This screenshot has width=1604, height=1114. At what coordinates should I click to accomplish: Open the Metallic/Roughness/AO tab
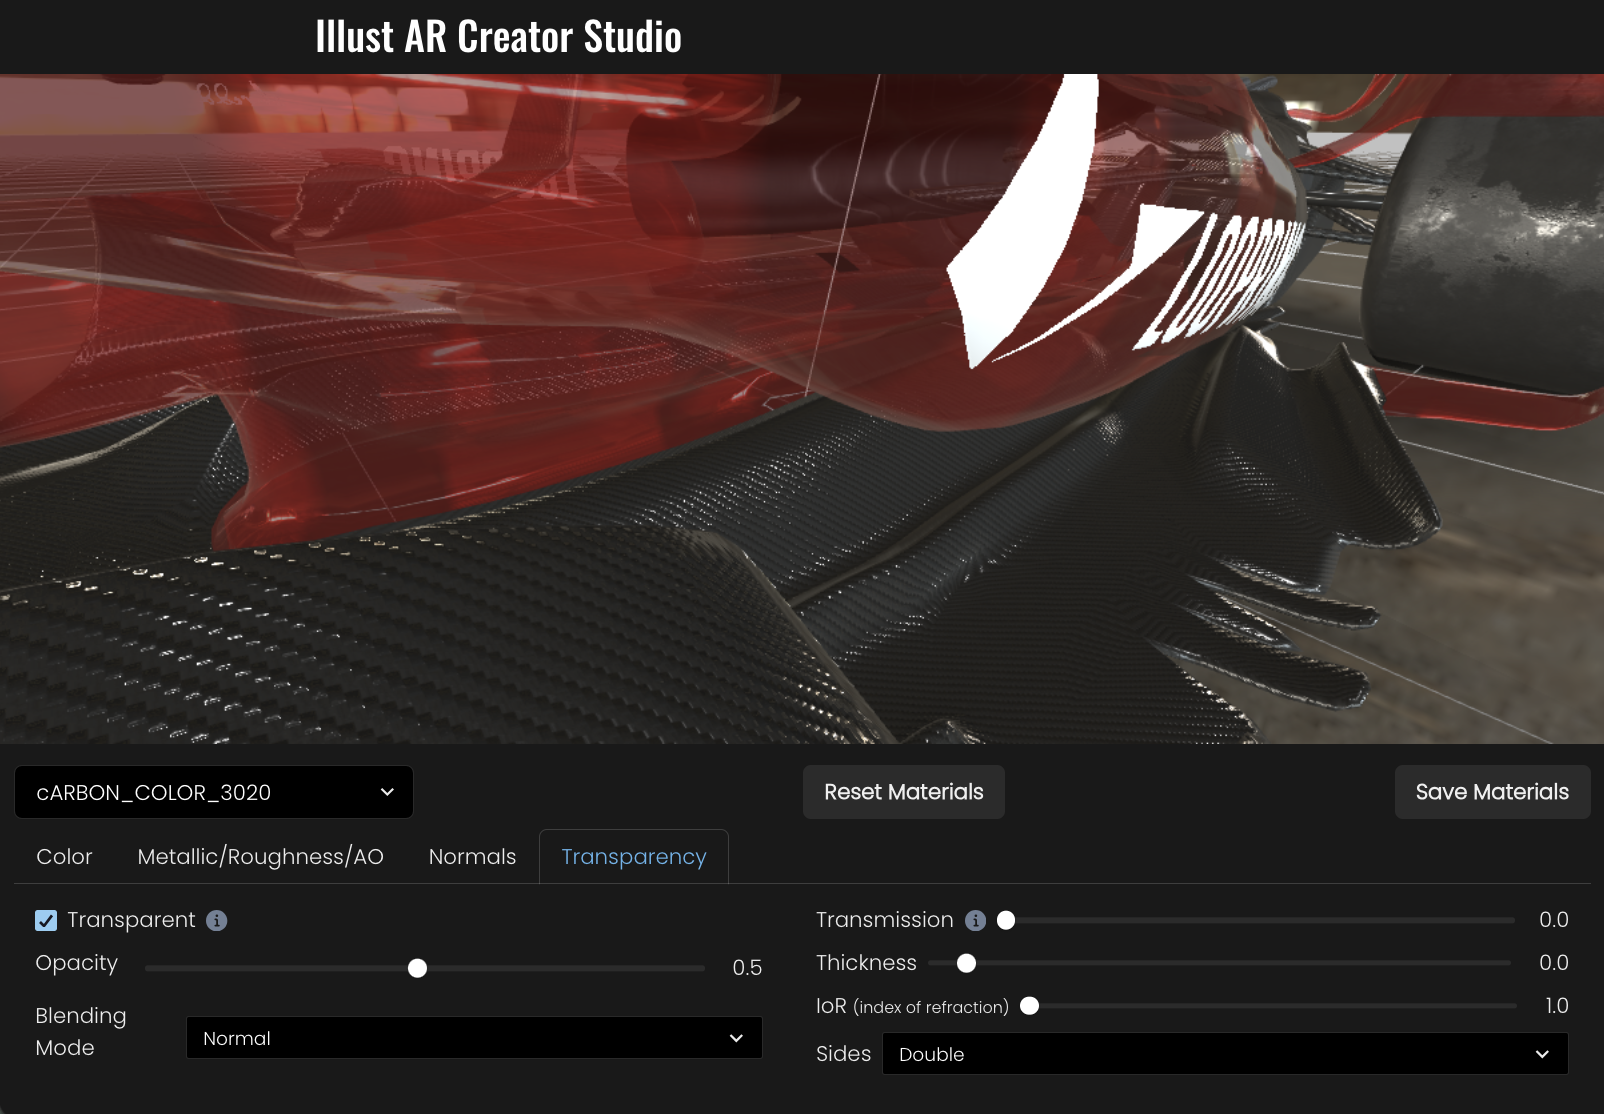(x=260, y=857)
